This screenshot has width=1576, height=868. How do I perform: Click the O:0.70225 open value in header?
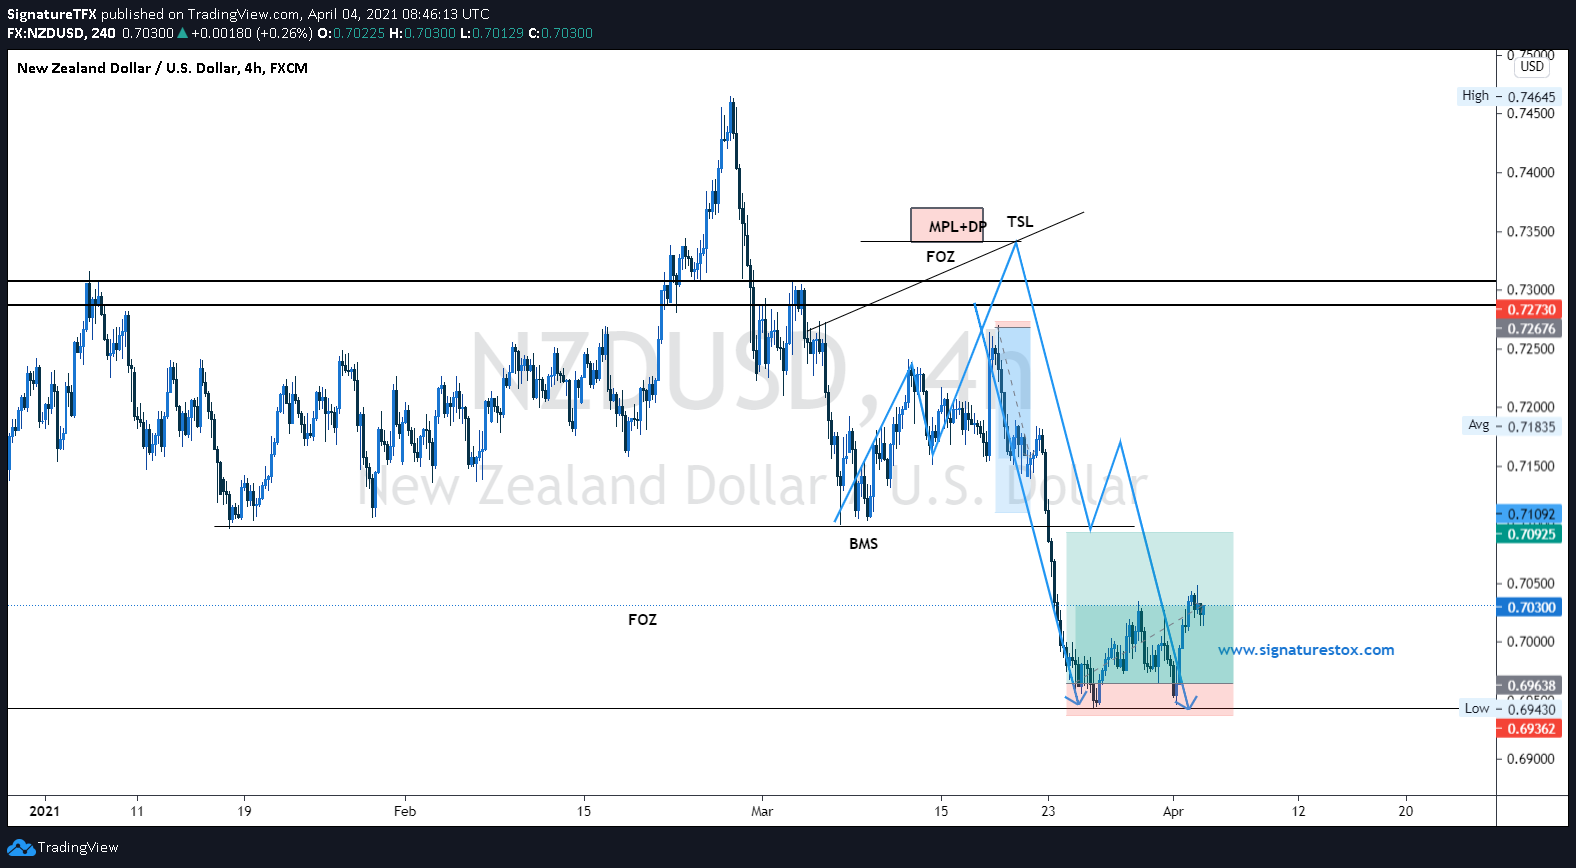[351, 33]
